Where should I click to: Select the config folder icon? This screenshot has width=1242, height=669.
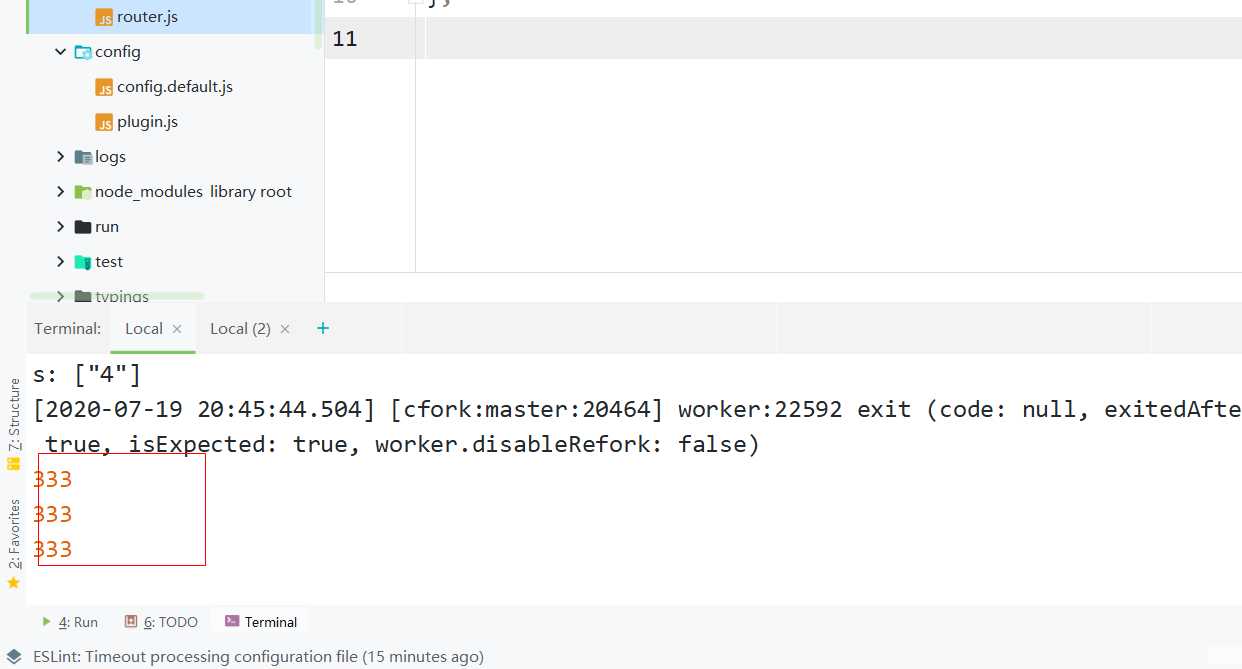(83, 52)
